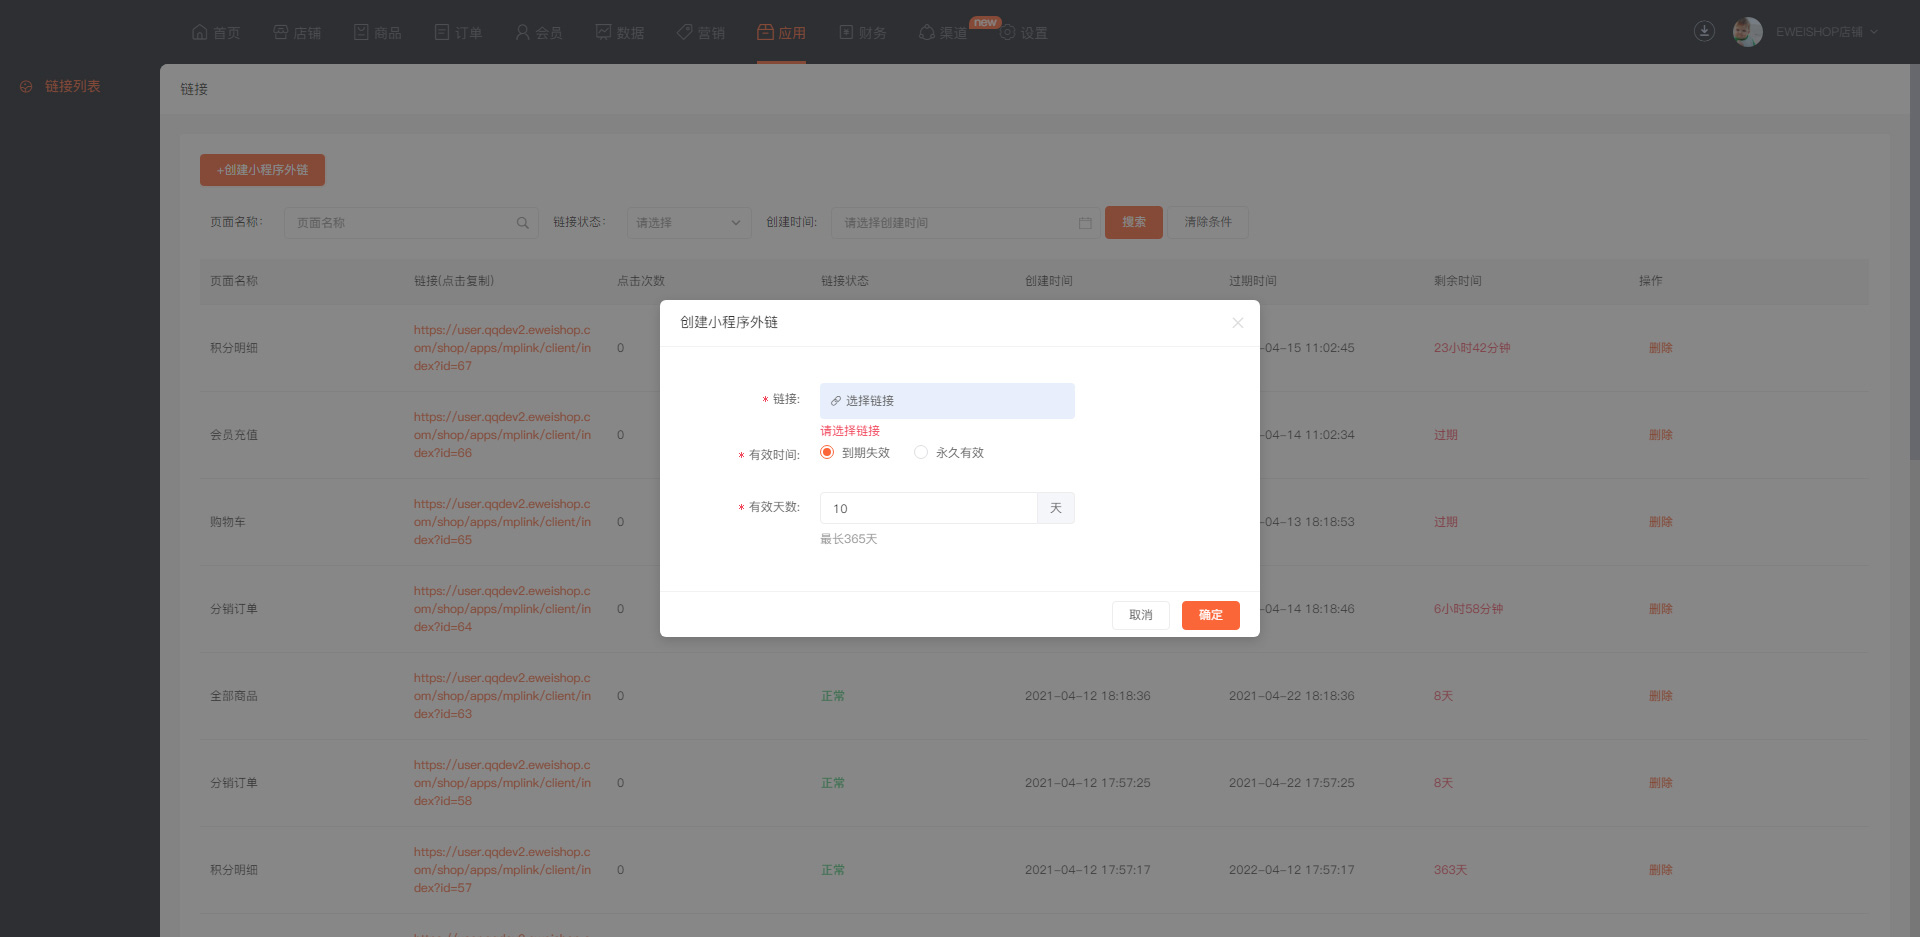Click the 链接列表 sidebar icon
Screen dimensions: 1920x937
[x=26, y=87]
